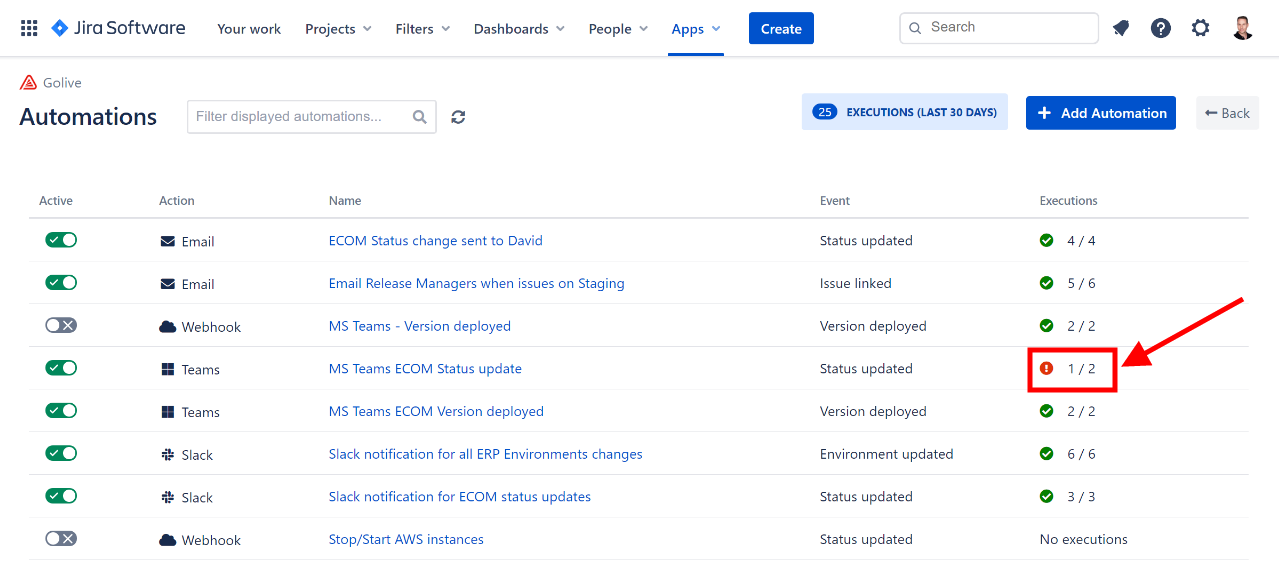Expand the Filters dropdown menu
This screenshot has width=1279, height=565.
click(x=422, y=29)
